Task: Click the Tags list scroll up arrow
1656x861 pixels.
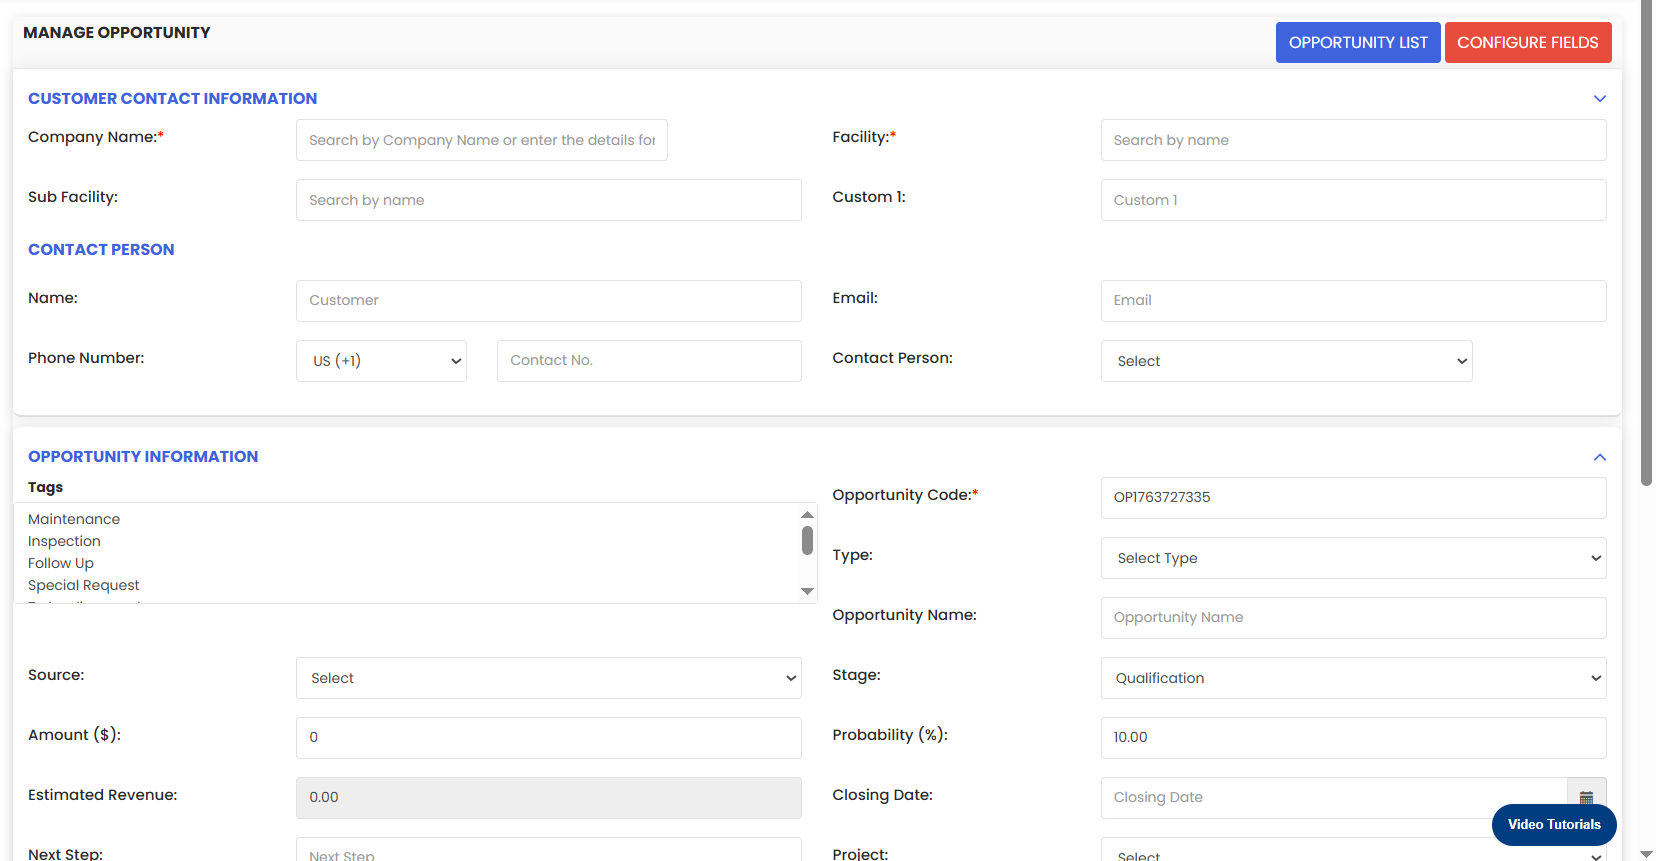Action: [x=807, y=514]
